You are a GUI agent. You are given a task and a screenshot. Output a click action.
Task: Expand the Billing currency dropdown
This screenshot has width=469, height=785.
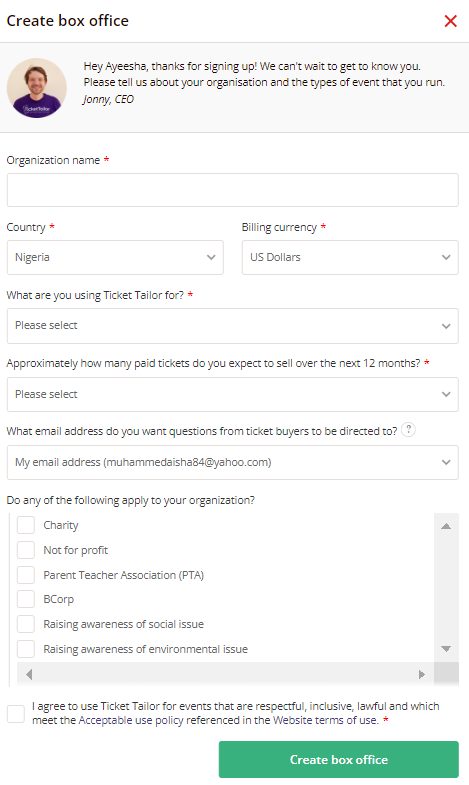(x=350, y=257)
